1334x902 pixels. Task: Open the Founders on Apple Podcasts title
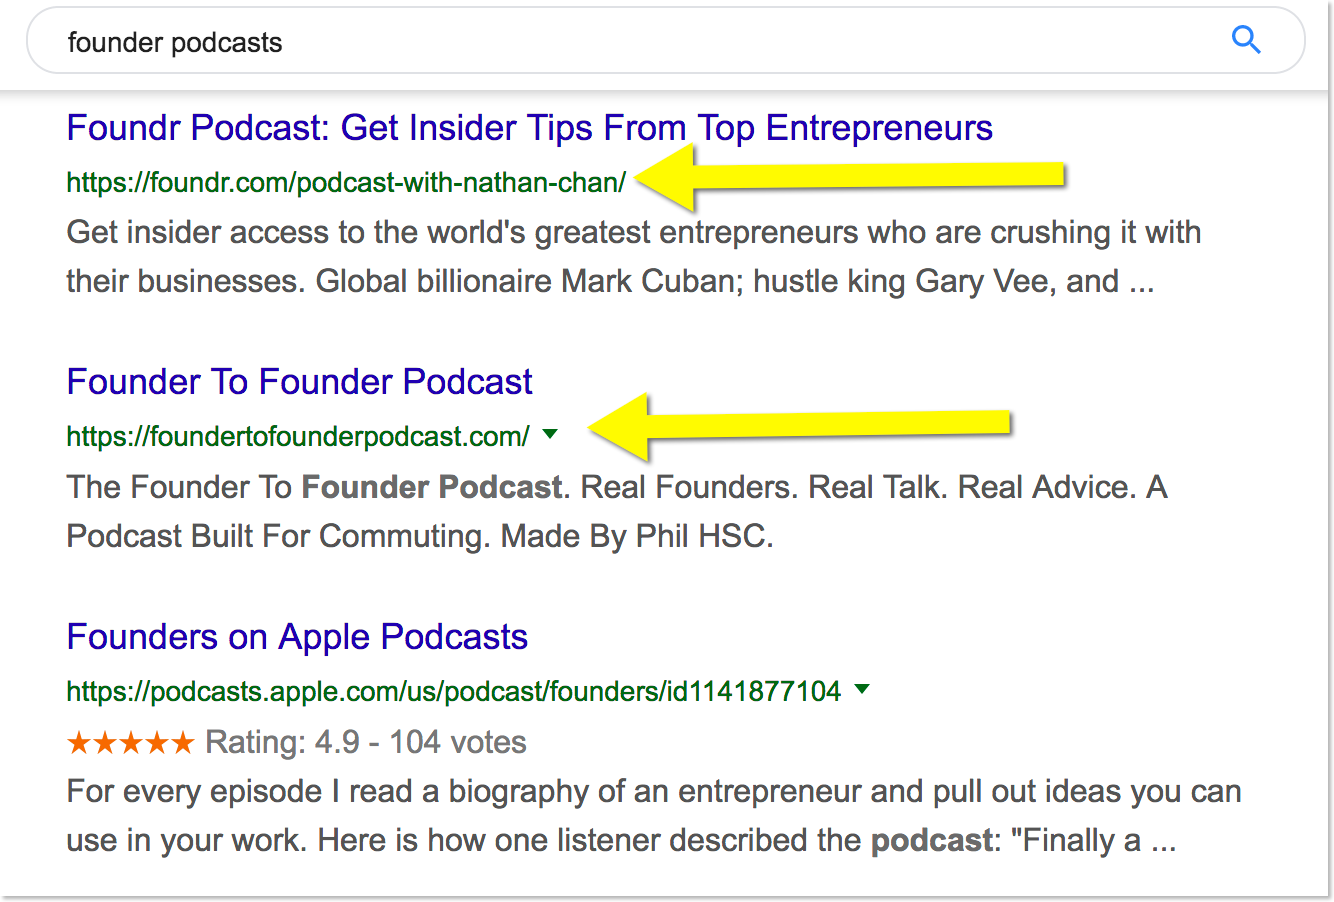(x=297, y=637)
